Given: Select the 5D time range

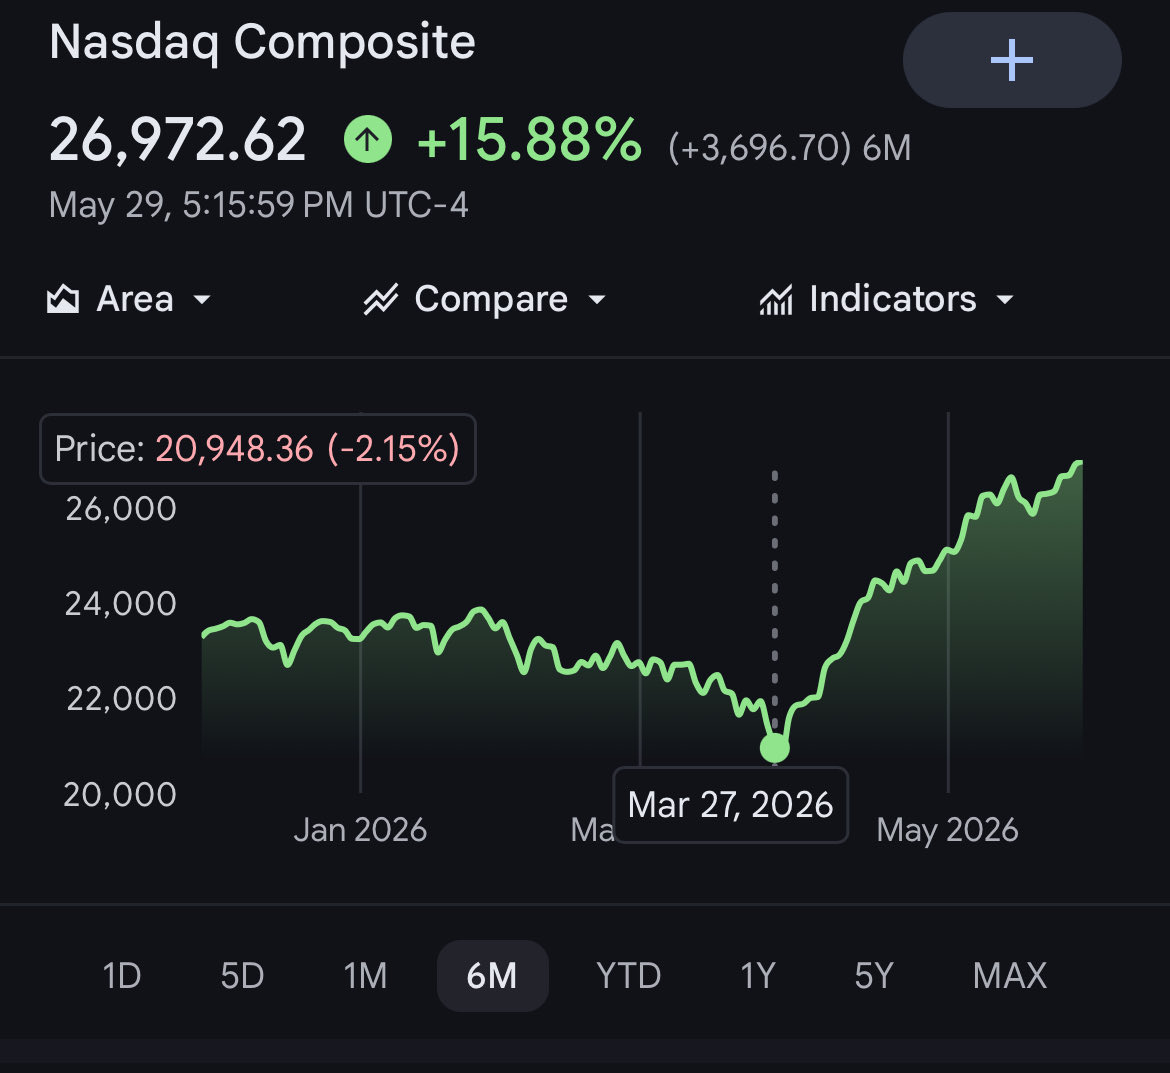Looking at the screenshot, I should click(x=243, y=975).
